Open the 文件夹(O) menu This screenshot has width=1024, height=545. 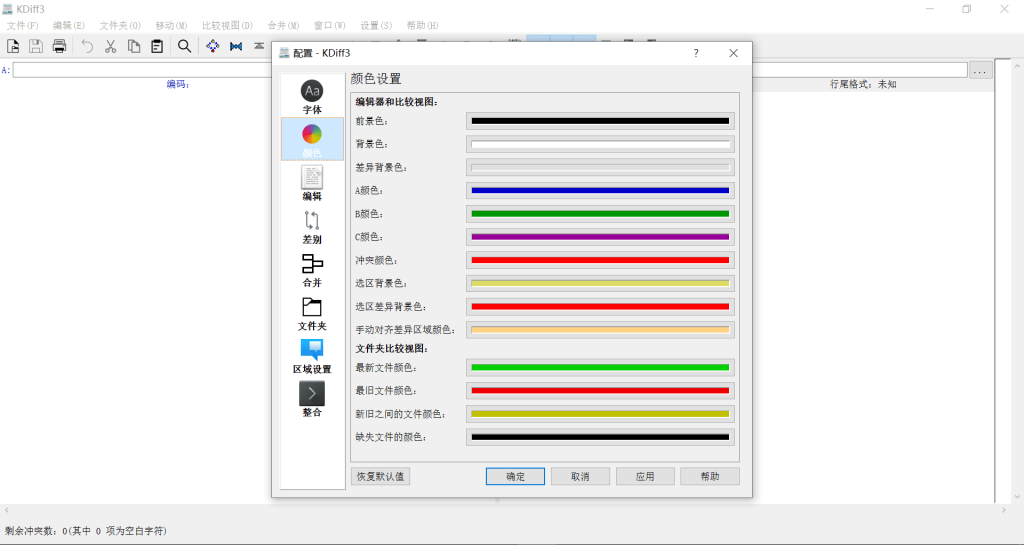(x=120, y=25)
